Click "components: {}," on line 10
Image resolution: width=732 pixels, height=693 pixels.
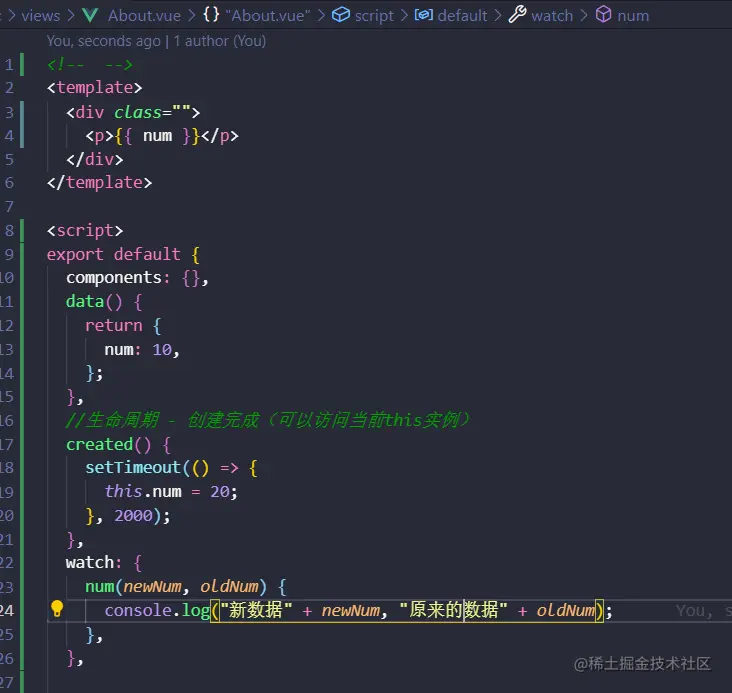coord(137,278)
